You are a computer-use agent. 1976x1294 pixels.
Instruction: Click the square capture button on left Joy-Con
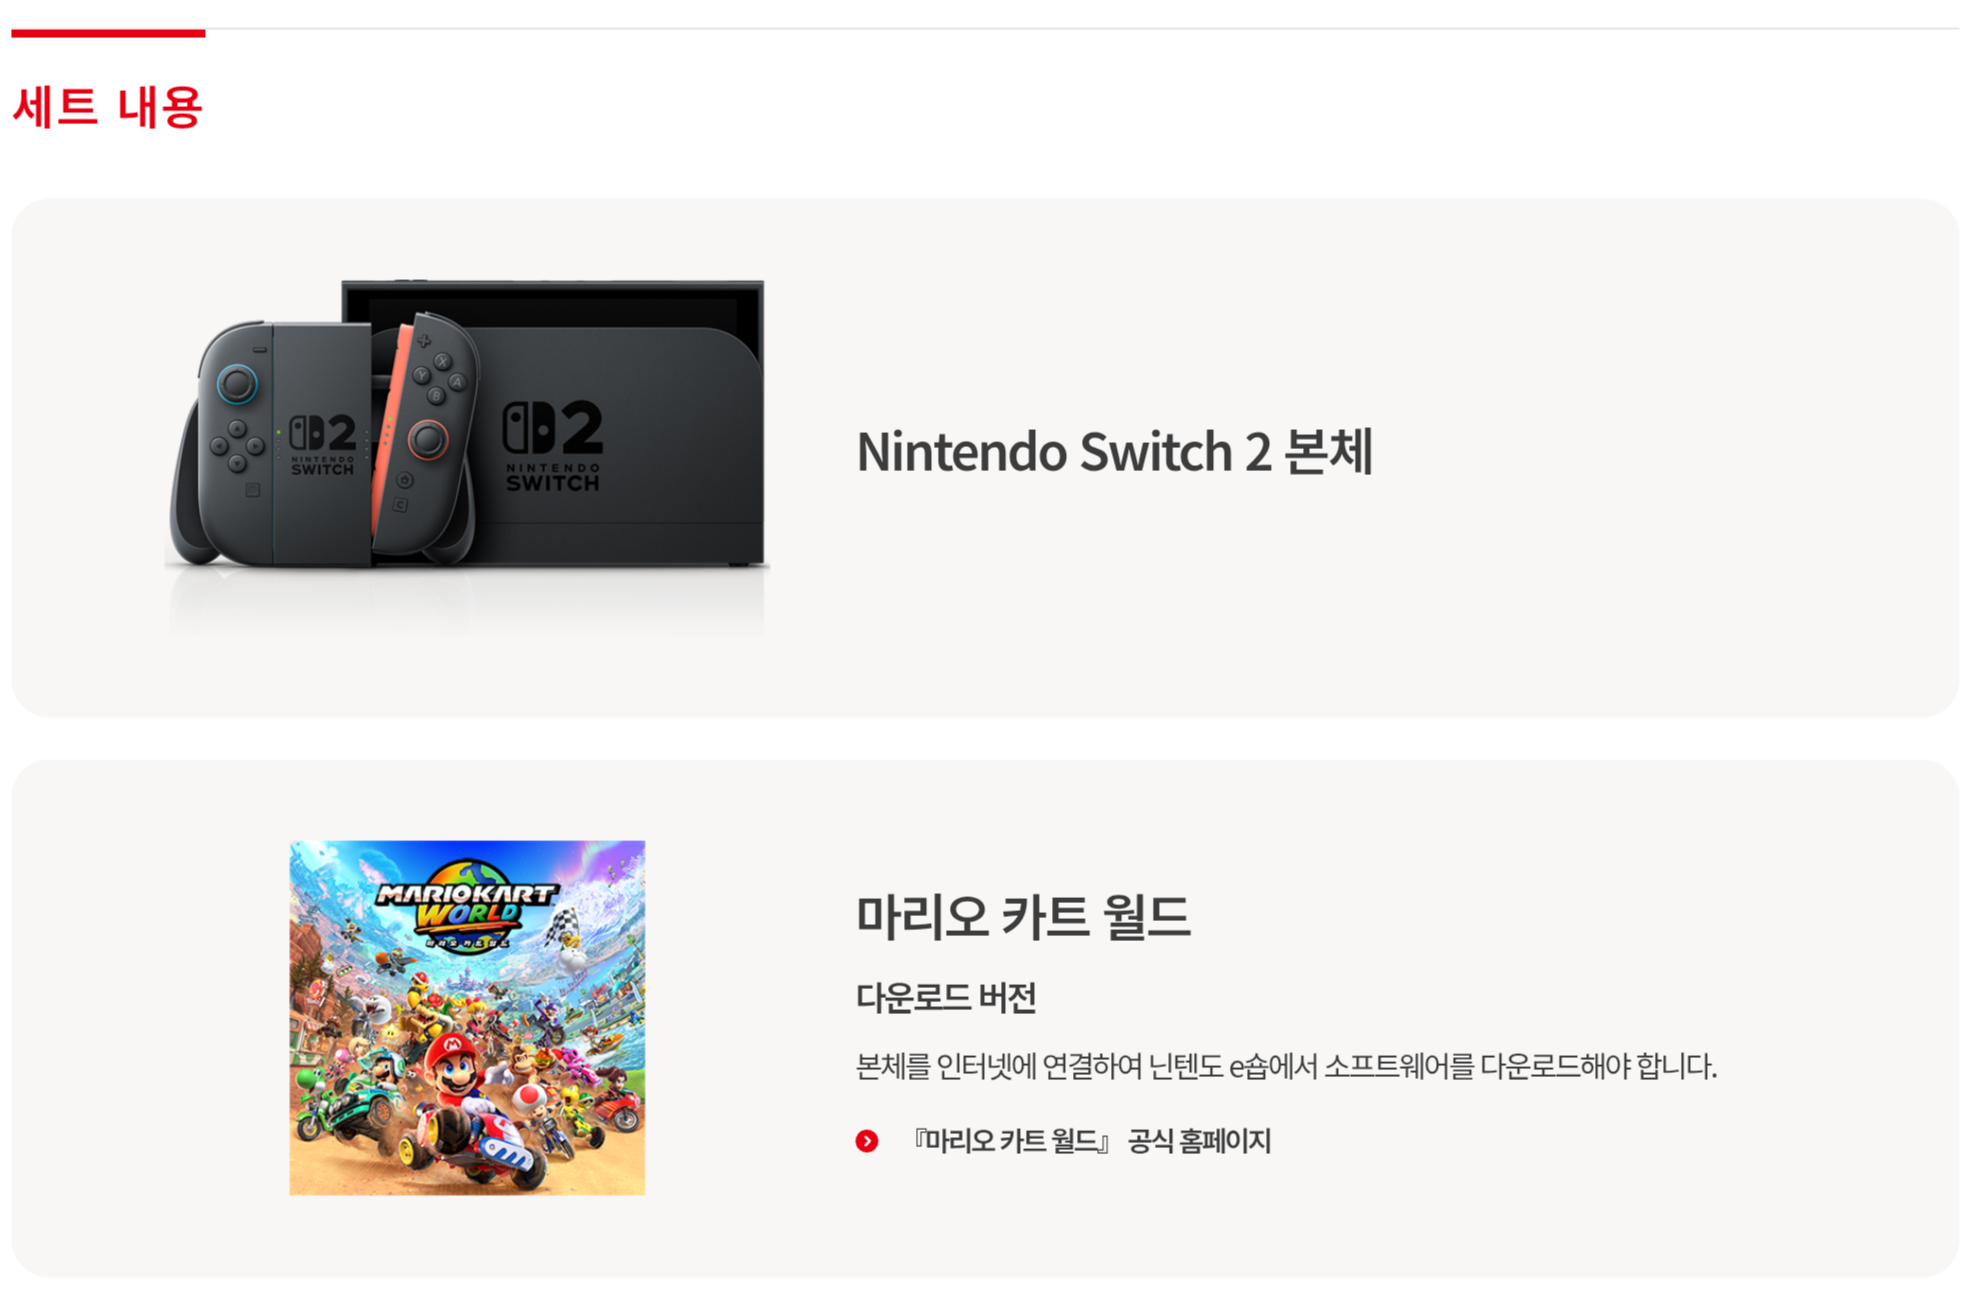pos(252,490)
